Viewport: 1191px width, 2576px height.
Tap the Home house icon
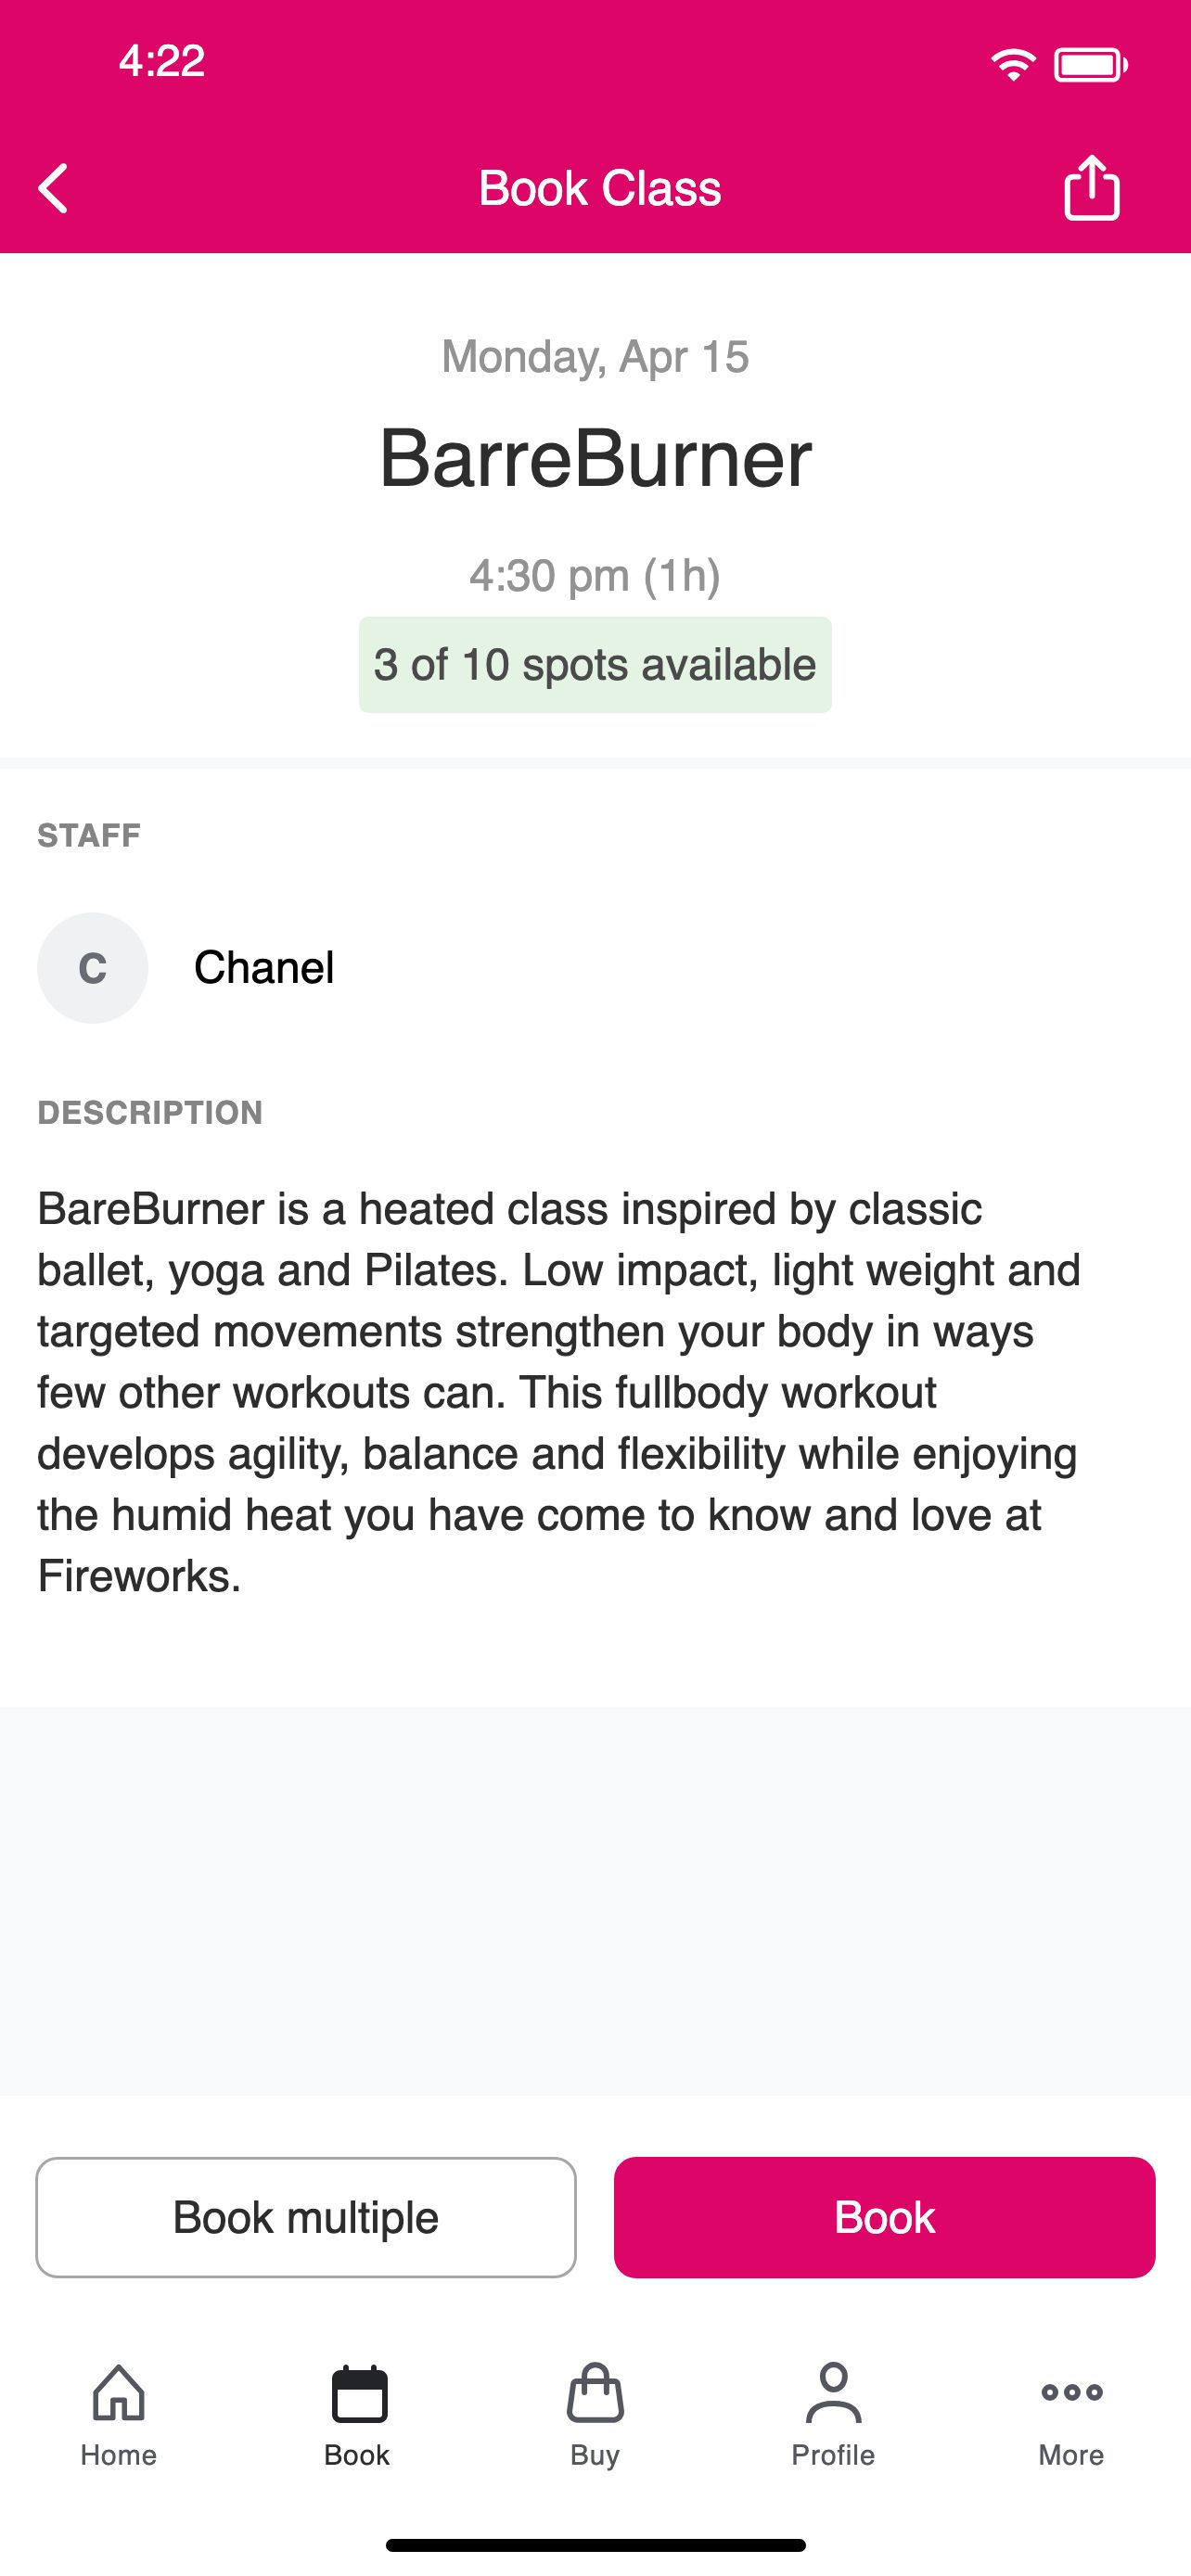click(x=119, y=2393)
